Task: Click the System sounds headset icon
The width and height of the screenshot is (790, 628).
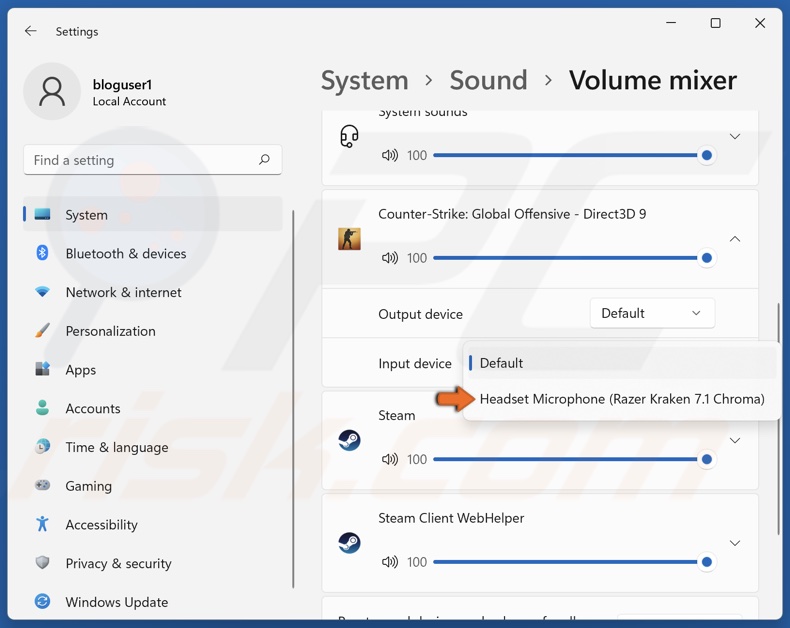Action: [x=349, y=136]
